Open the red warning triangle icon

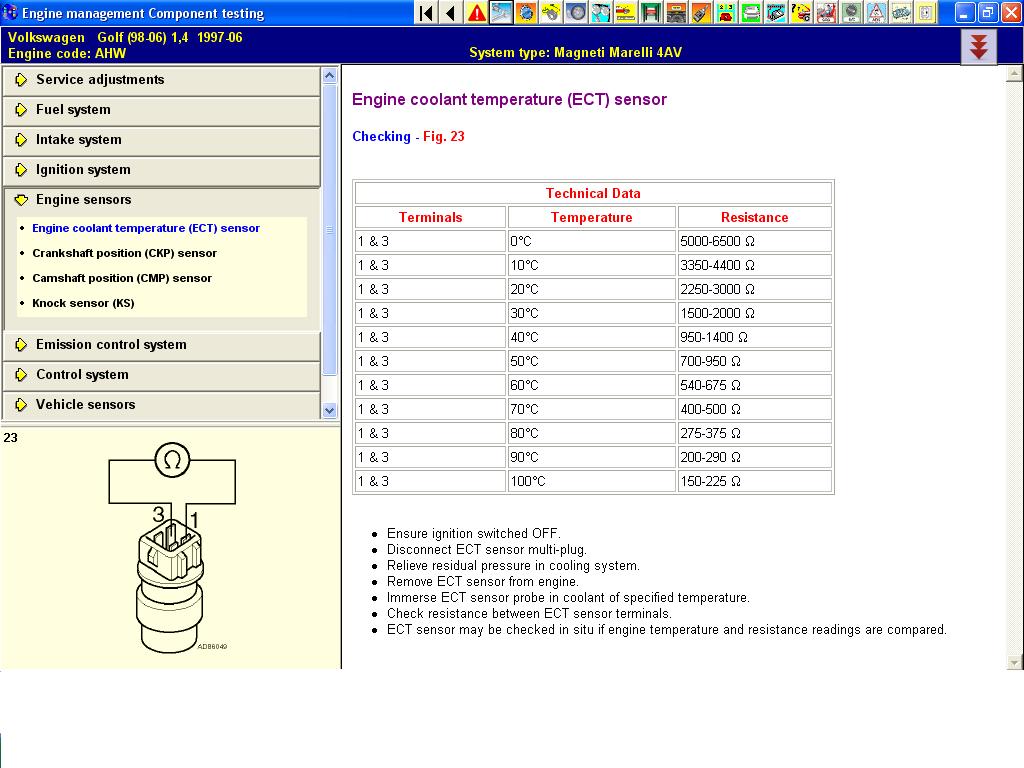click(x=477, y=13)
